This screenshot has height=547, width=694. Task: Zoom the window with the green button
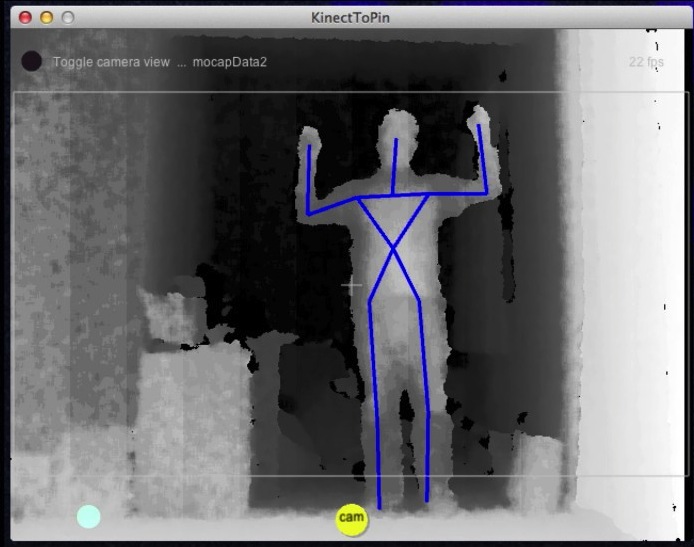[67, 17]
